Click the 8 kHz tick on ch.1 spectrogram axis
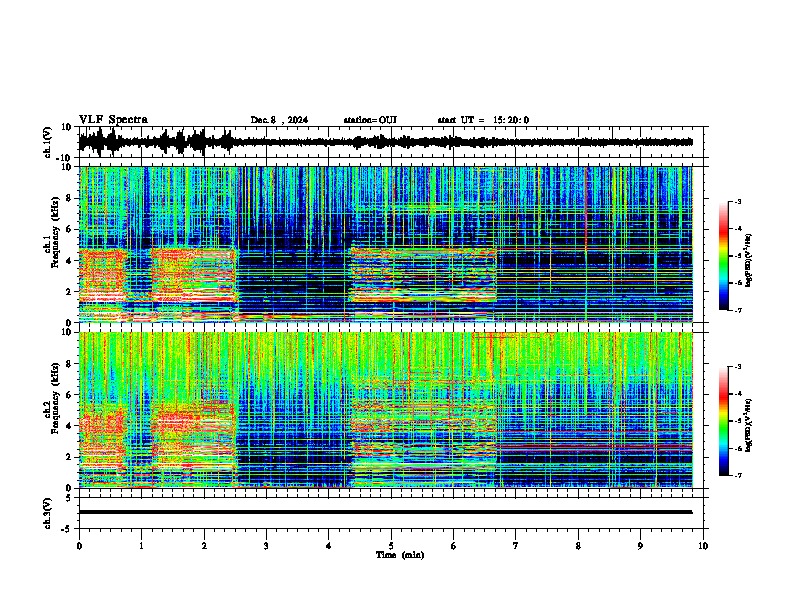Screen dimensions: 792x612 [69, 198]
